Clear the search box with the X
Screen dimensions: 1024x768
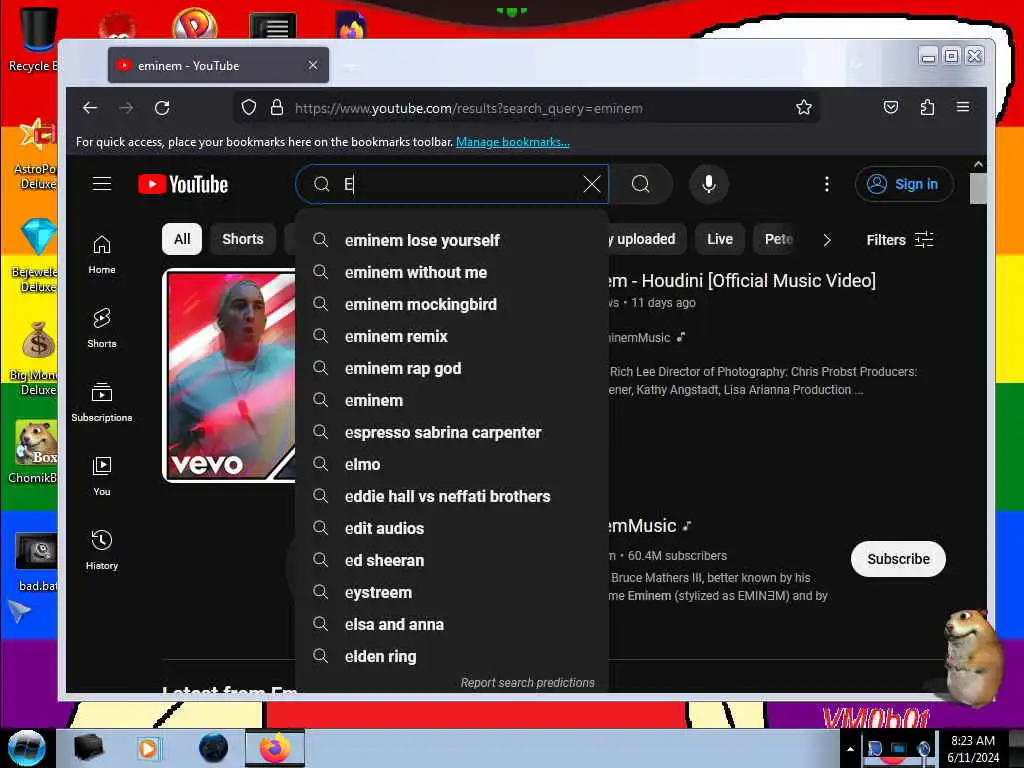coord(592,184)
